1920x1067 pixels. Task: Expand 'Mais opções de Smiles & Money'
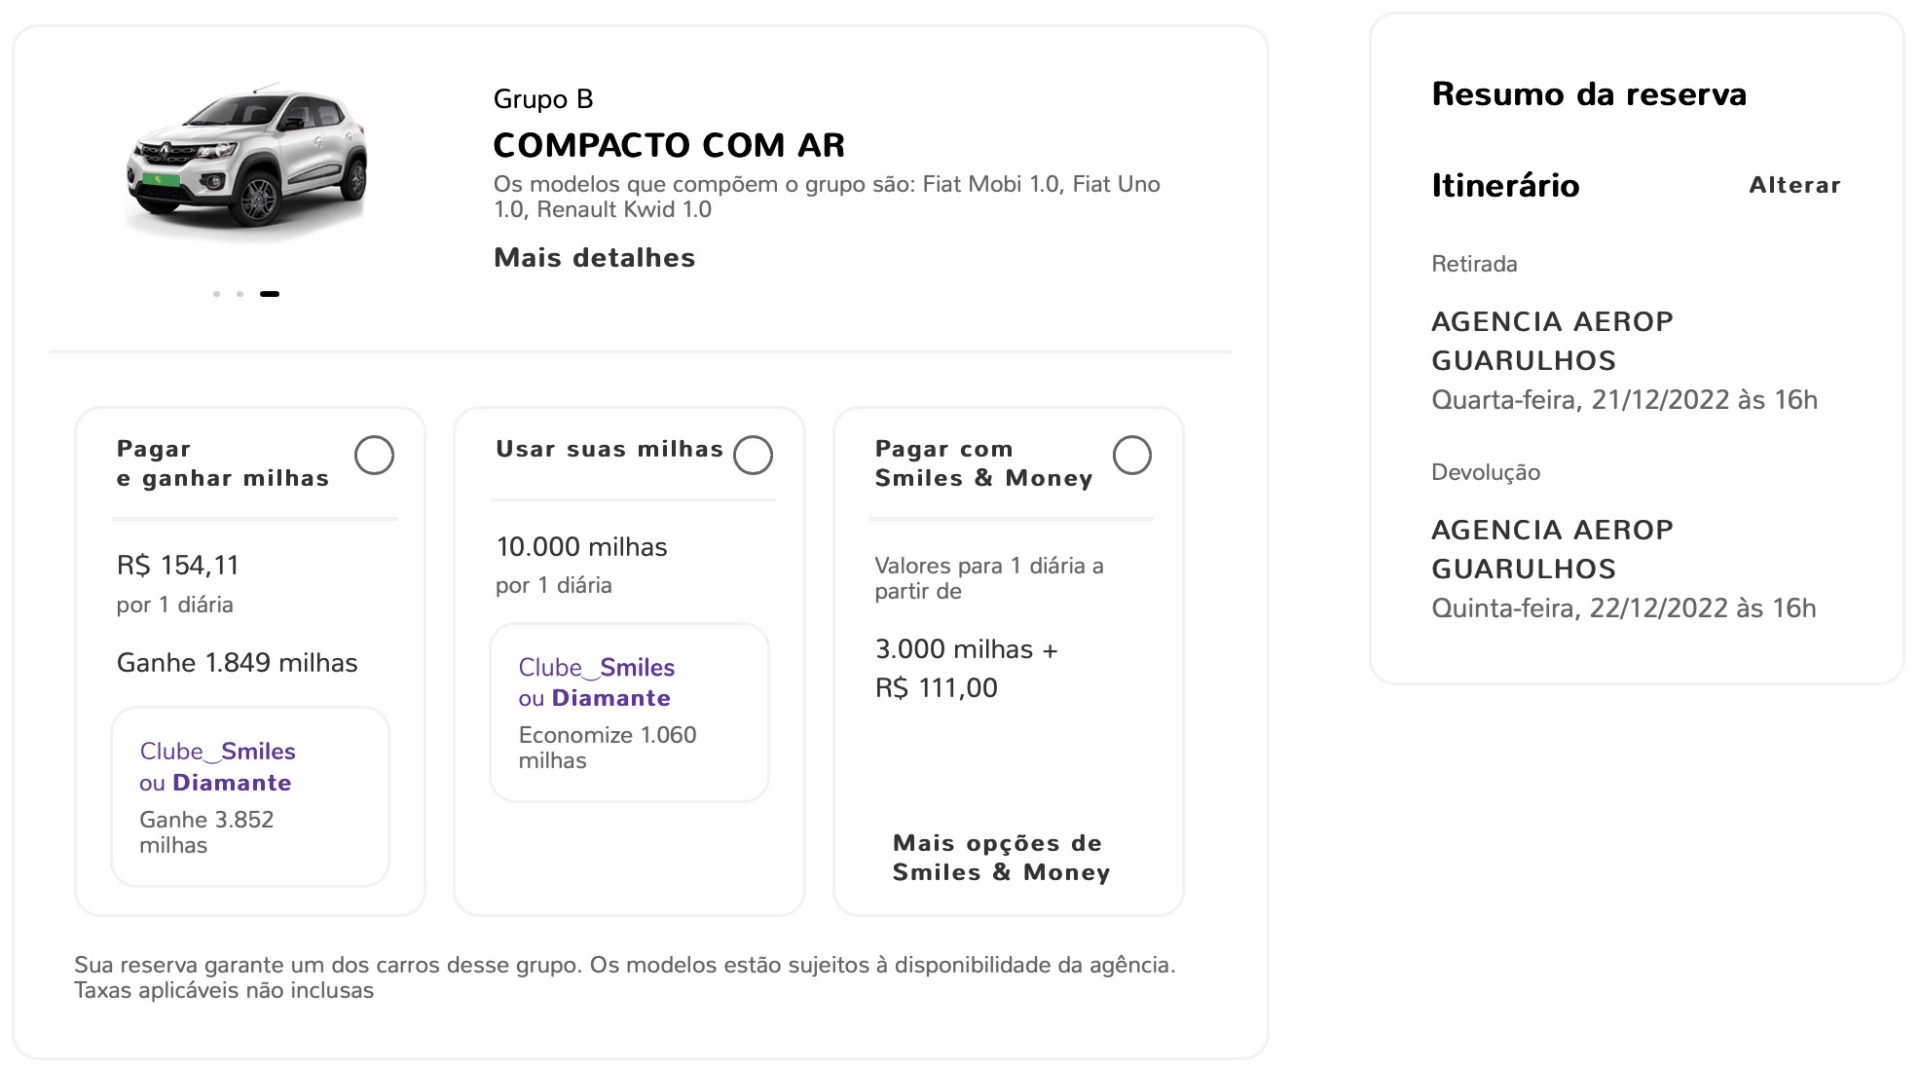pos(1001,858)
